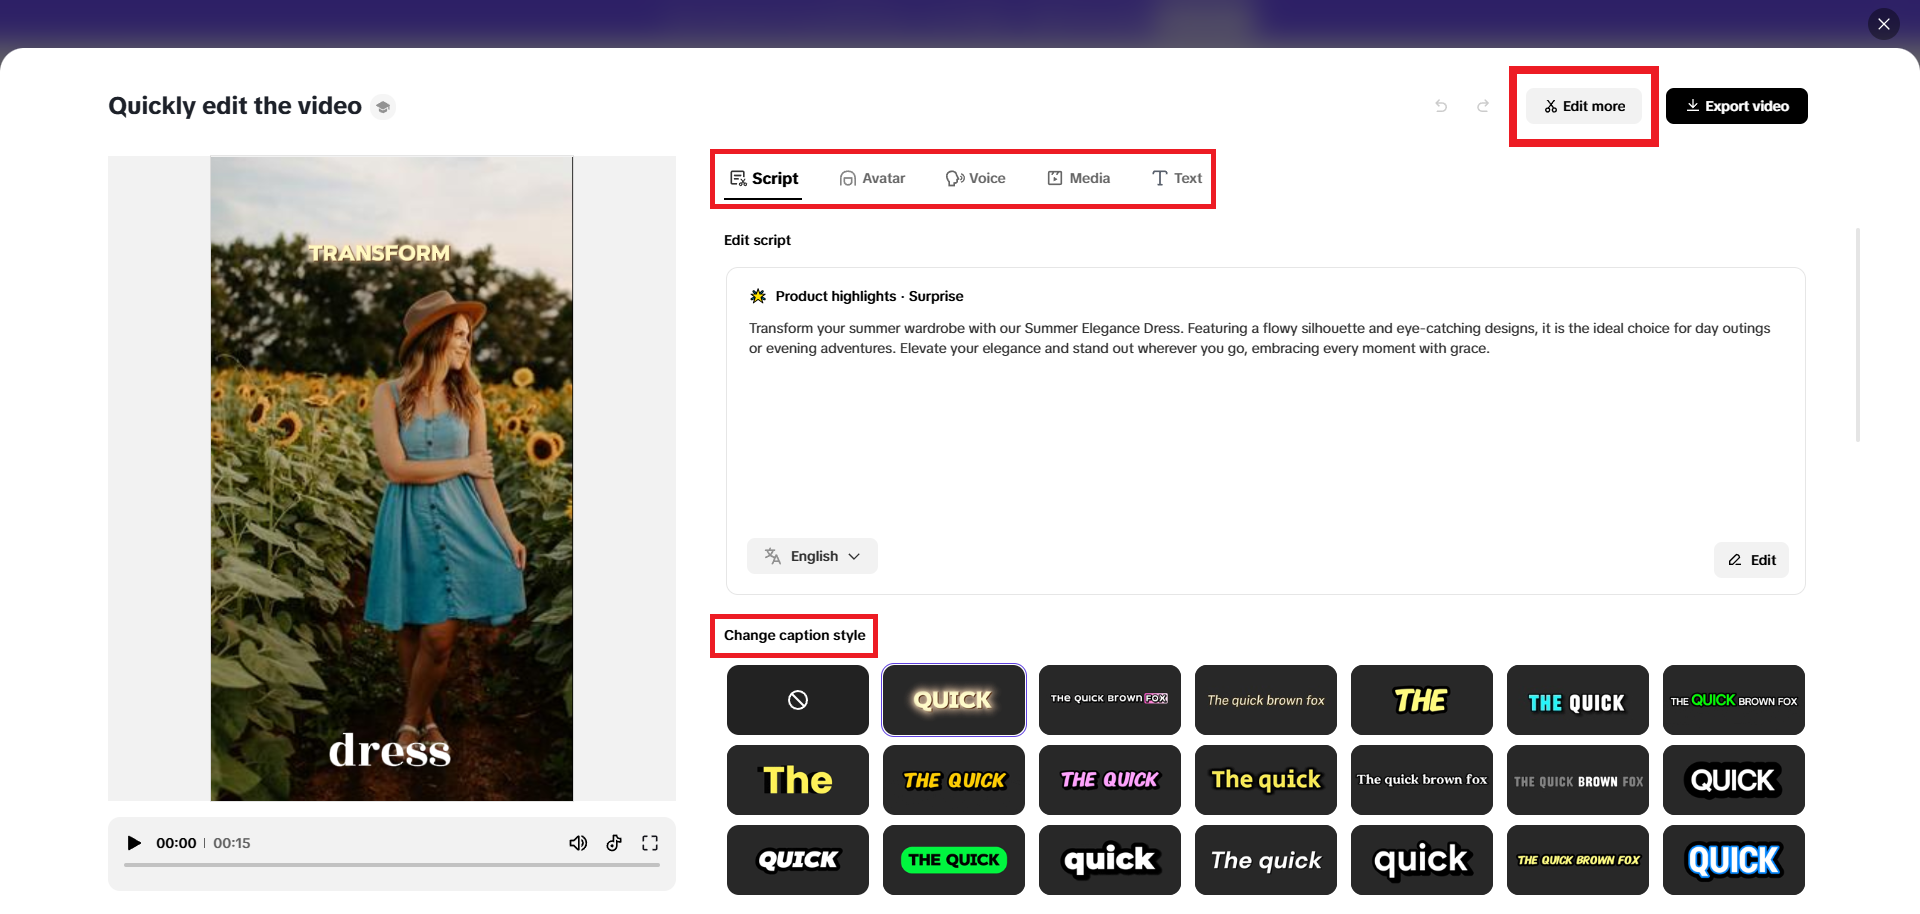Expand the English language dropdown
1920x914 pixels.
click(812, 556)
